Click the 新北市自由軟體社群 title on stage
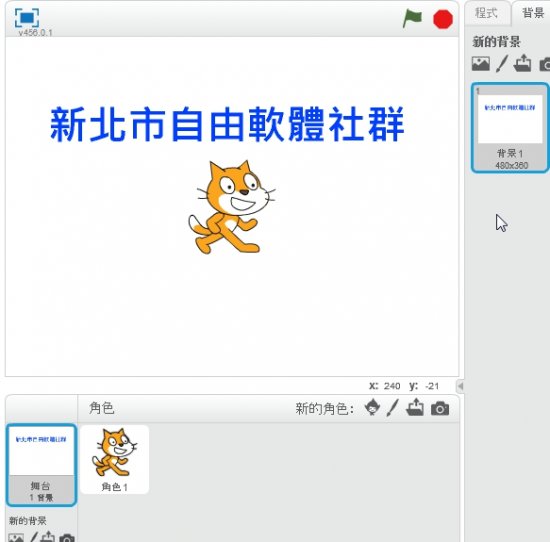Screen dimensions: 550x542 point(227,125)
